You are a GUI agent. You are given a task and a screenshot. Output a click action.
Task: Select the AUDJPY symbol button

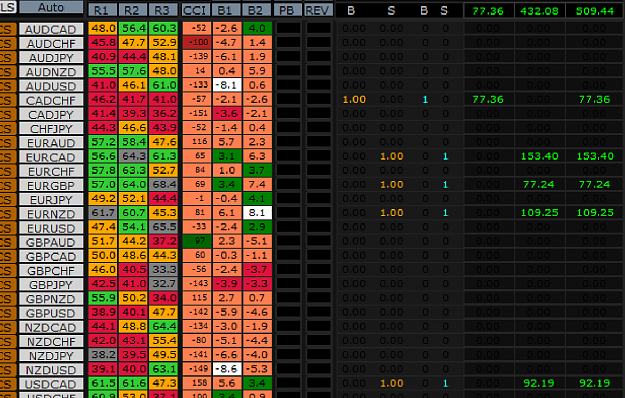[x=51, y=58]
